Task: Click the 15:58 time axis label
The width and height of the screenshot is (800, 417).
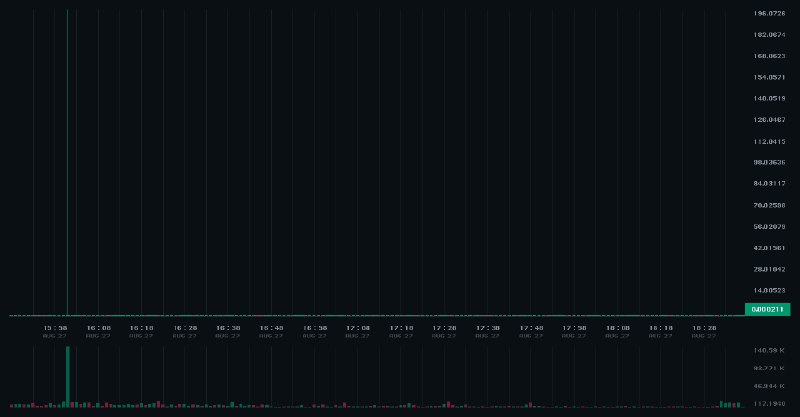Action: click(x=55, y=328)
